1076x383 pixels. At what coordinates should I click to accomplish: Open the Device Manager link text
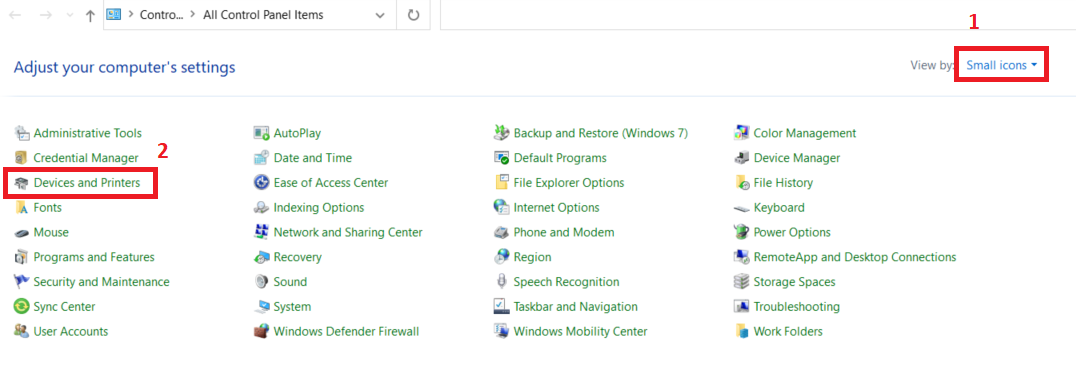[796, 158]
